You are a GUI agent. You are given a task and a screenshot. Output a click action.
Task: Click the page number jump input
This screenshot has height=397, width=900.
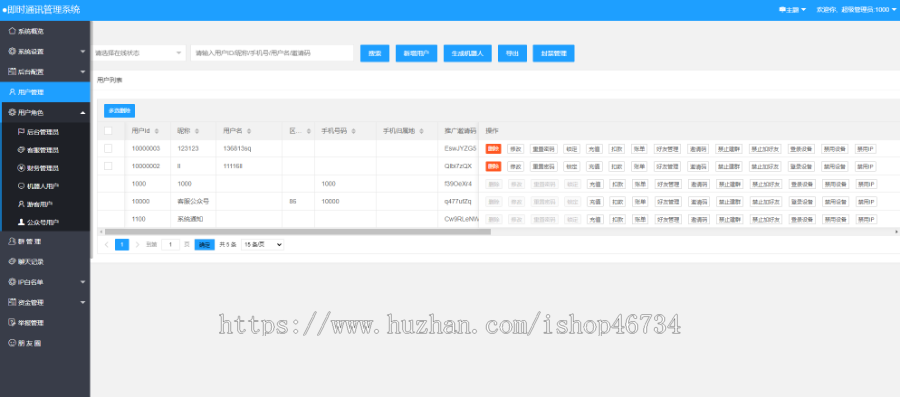point(170,244)
